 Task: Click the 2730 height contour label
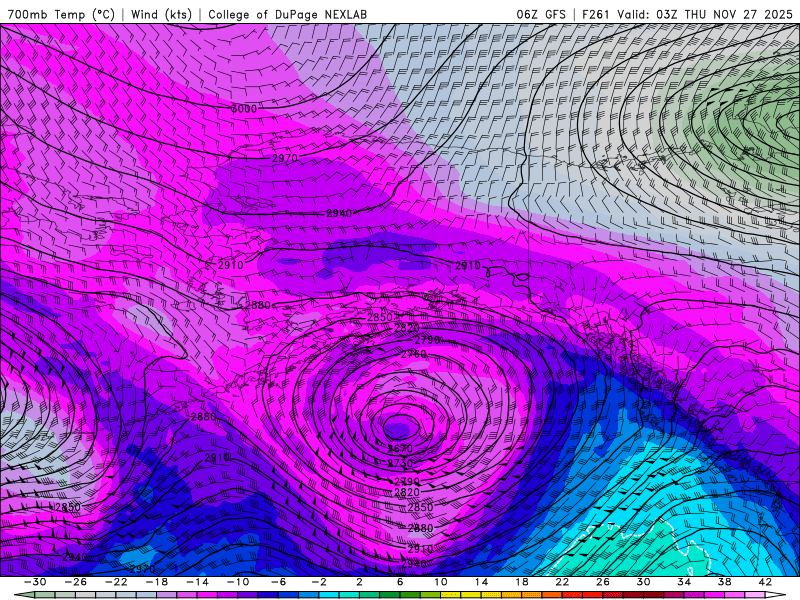click(x=400, y=463)
